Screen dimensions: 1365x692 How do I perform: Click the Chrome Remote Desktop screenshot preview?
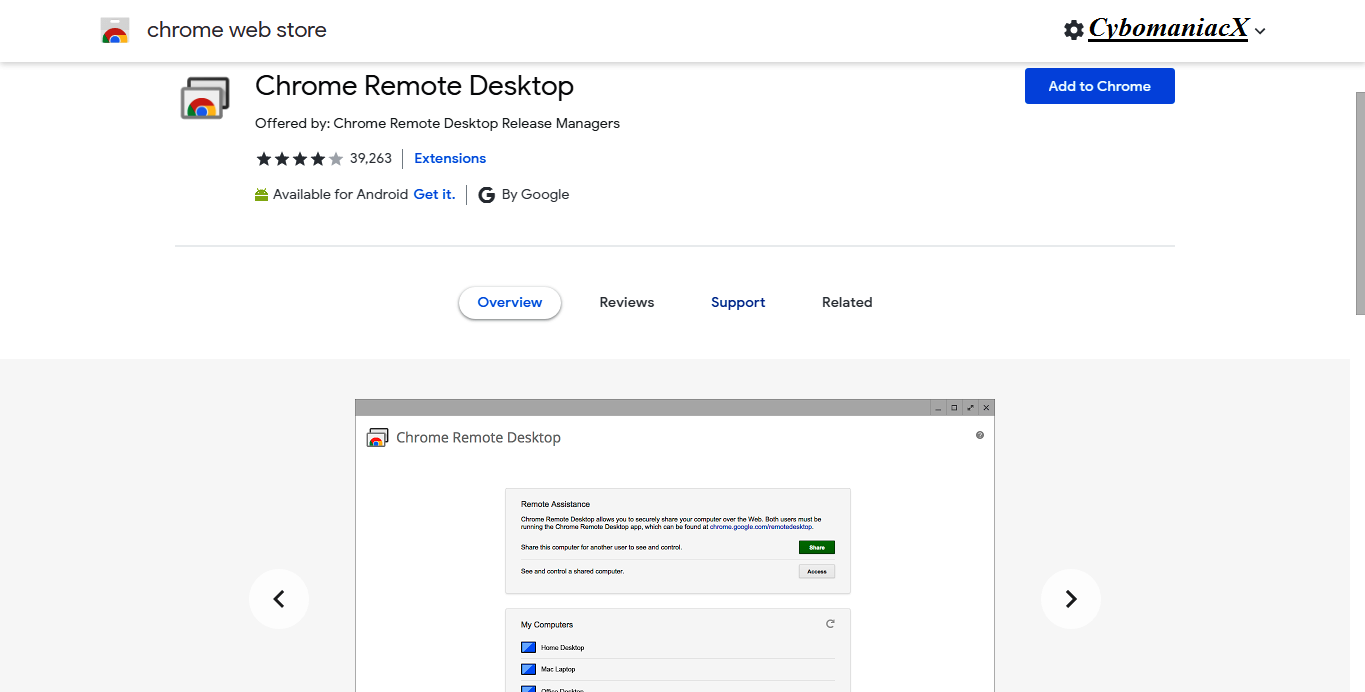tap(675, 546)
